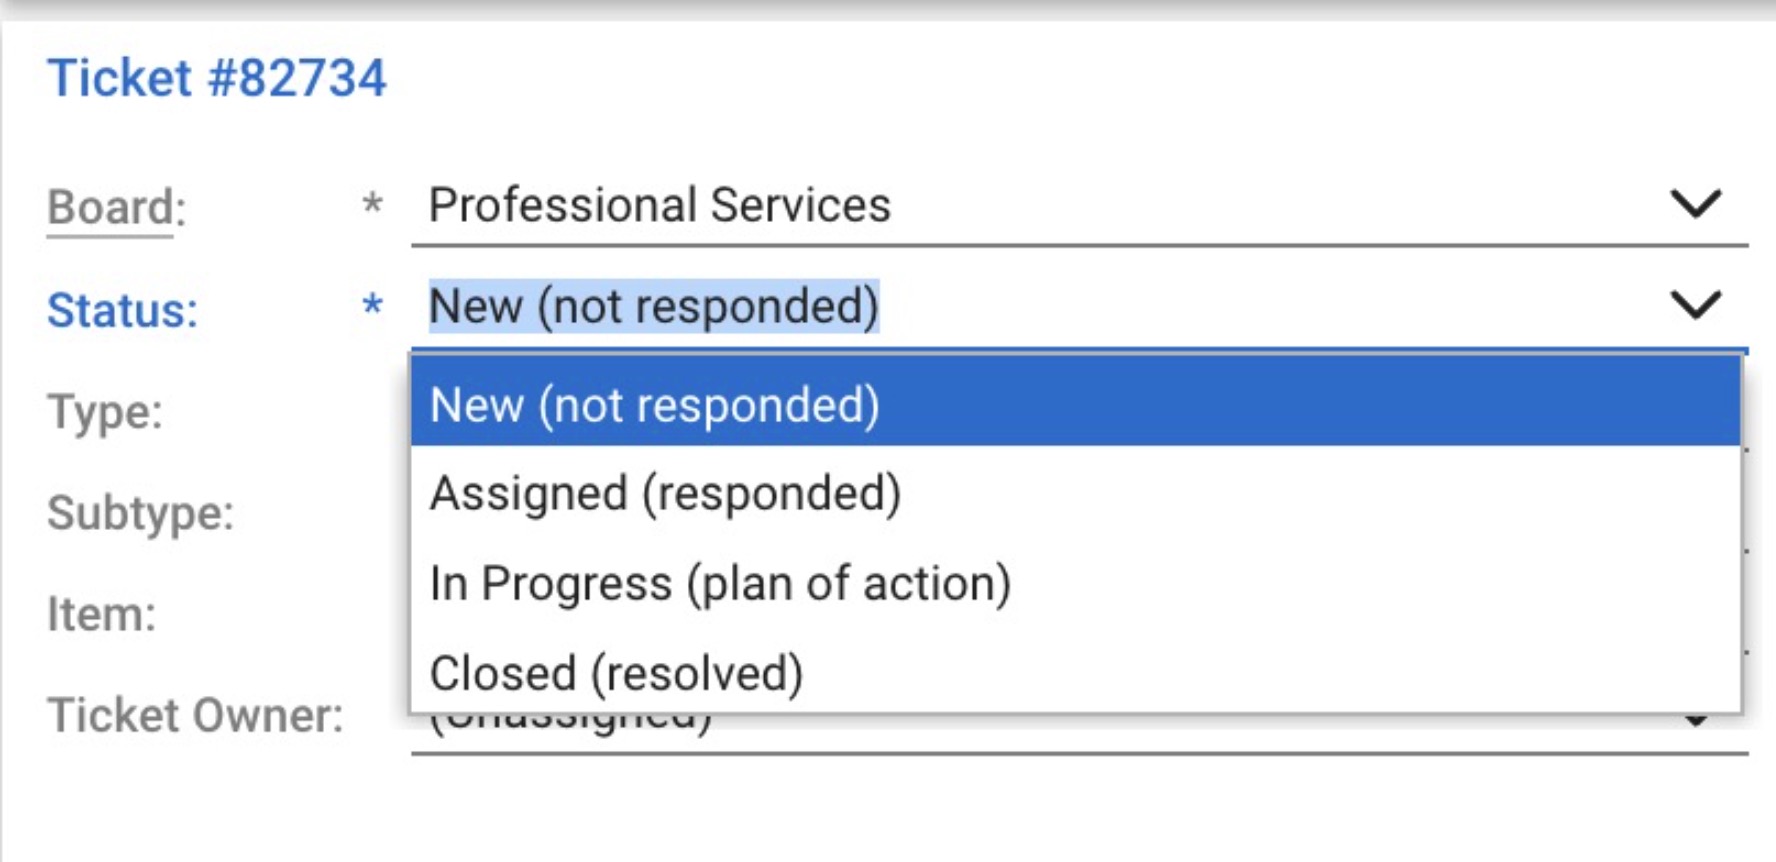Click the Subtype field label
1776x862 pixels.
point(140,513)
